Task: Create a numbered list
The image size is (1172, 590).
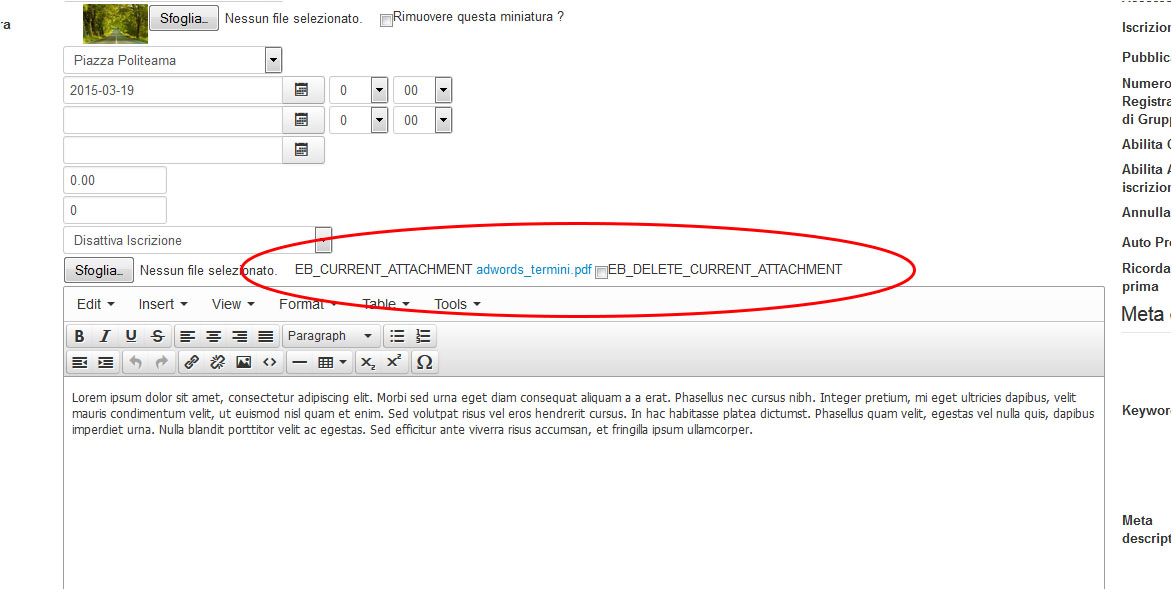Action: (x=423, y=336)
